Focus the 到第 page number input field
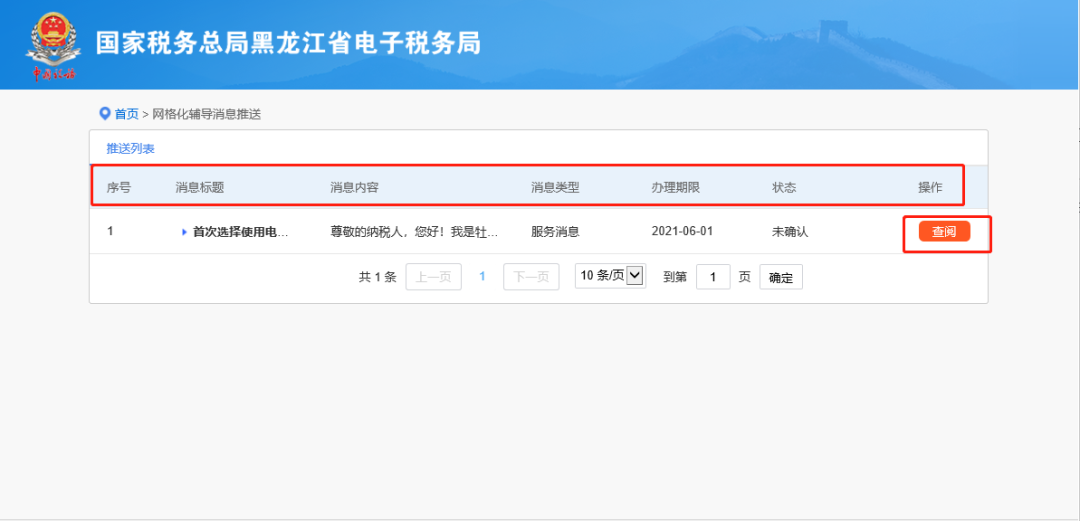 [x=713, y=277]
